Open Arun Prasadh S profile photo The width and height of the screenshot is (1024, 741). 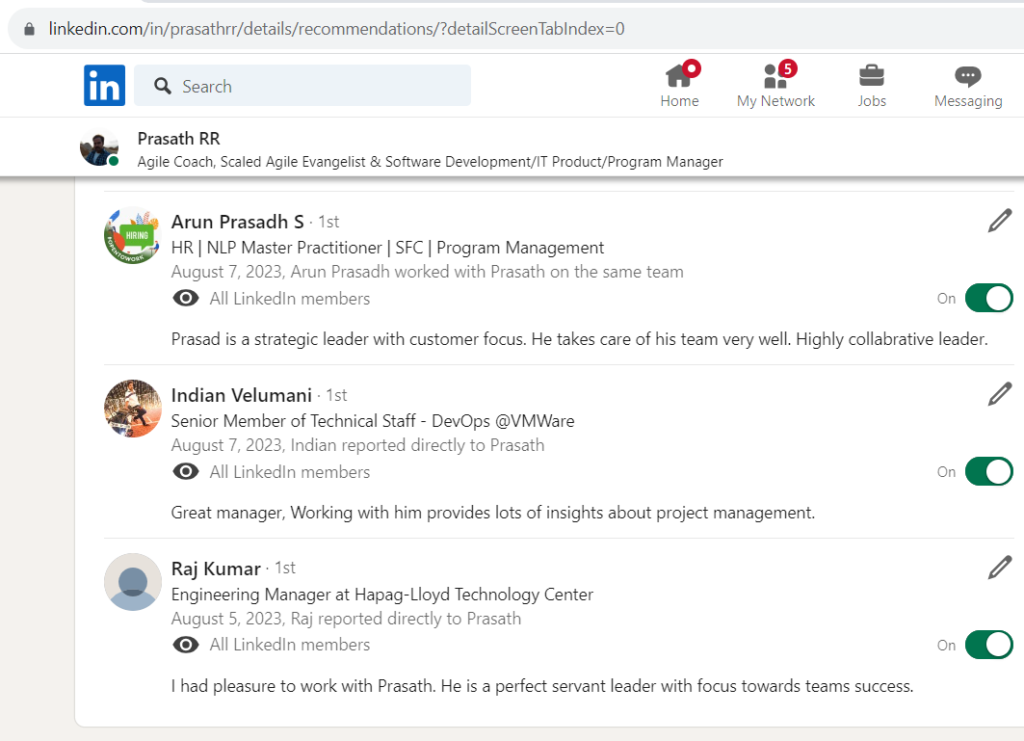133,235
